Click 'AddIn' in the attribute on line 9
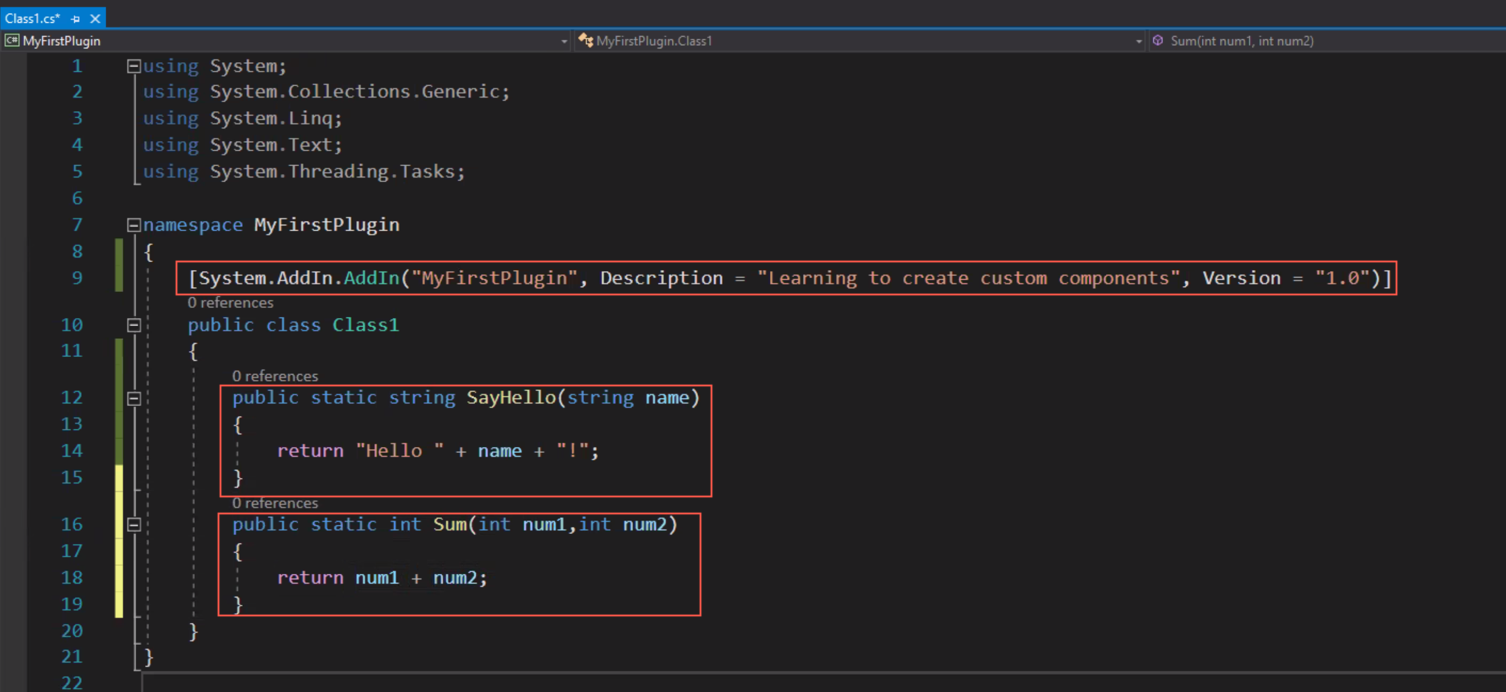This screenshot has height=692, width=1506. (371, 278)
